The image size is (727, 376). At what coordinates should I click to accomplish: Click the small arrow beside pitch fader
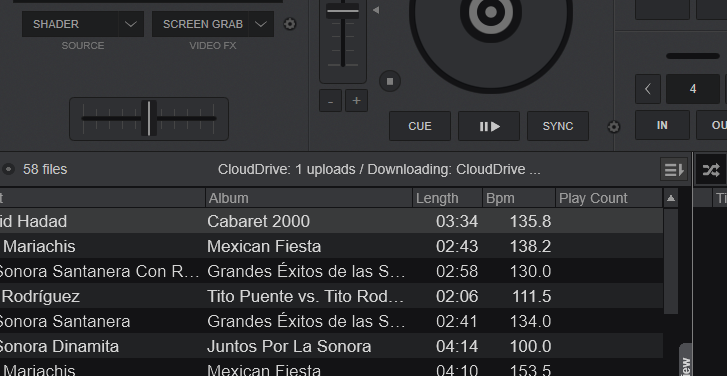tap(376, 10)
